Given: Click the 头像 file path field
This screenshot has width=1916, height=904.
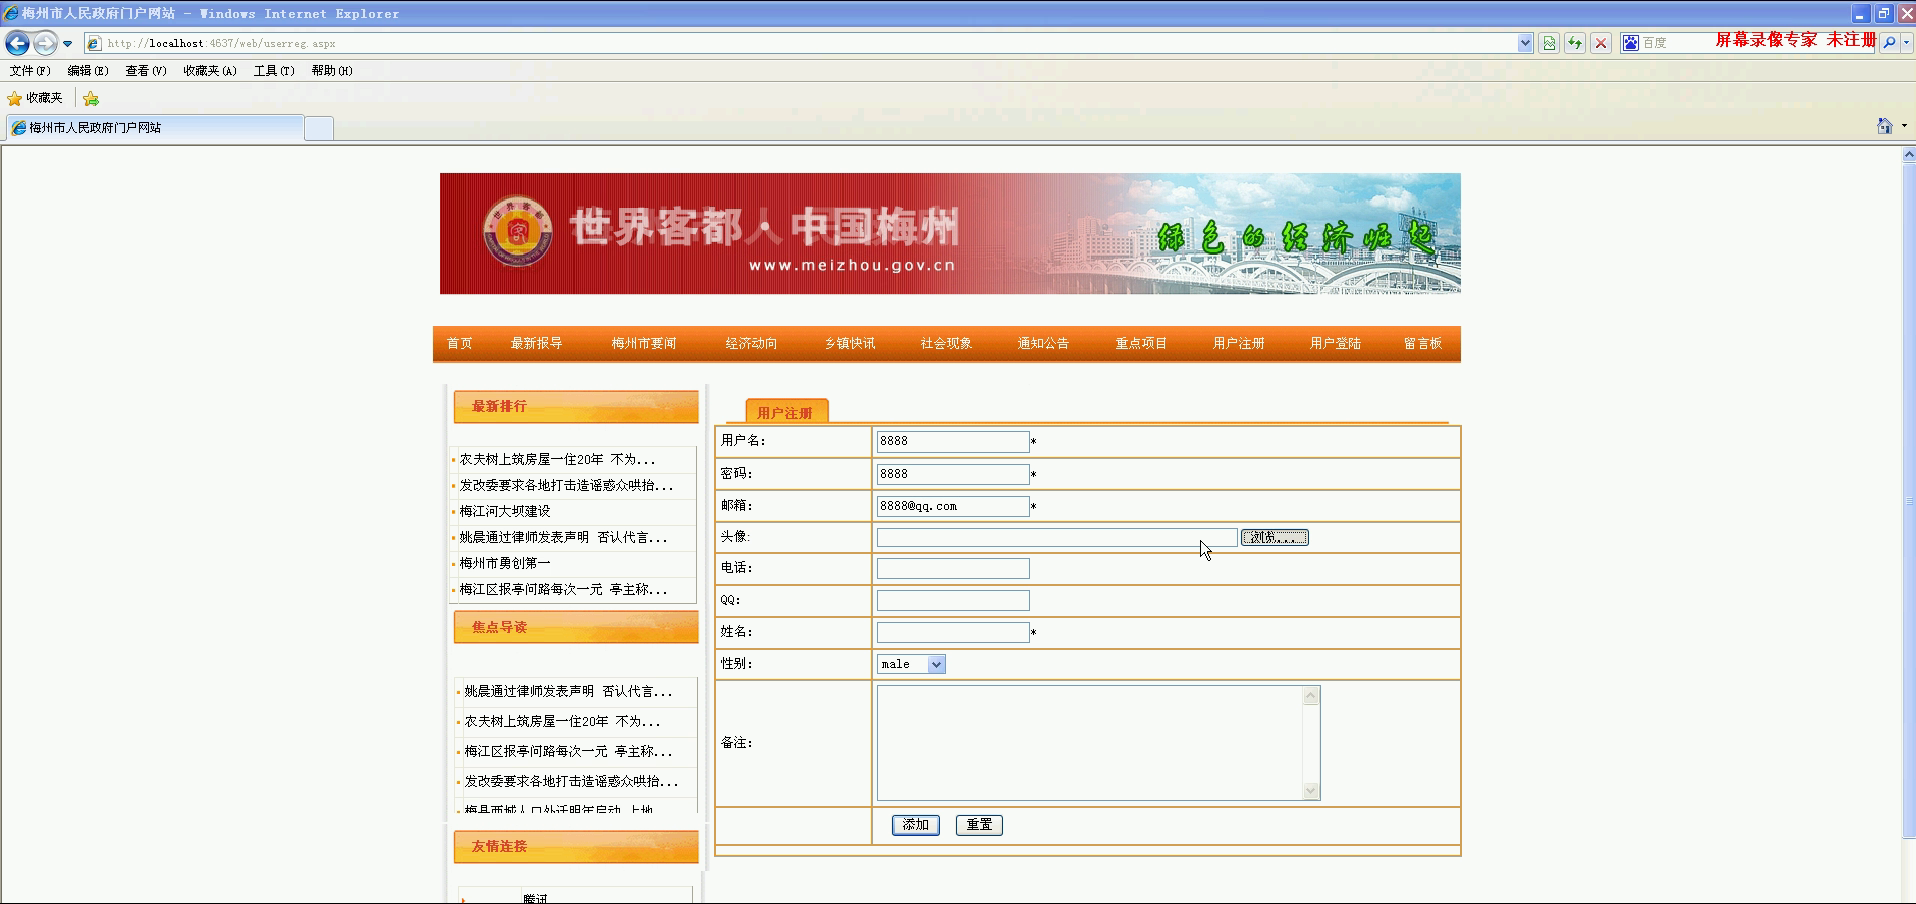Looking at the screenshot, I should pyautogui.click(x=1057, y=537).
